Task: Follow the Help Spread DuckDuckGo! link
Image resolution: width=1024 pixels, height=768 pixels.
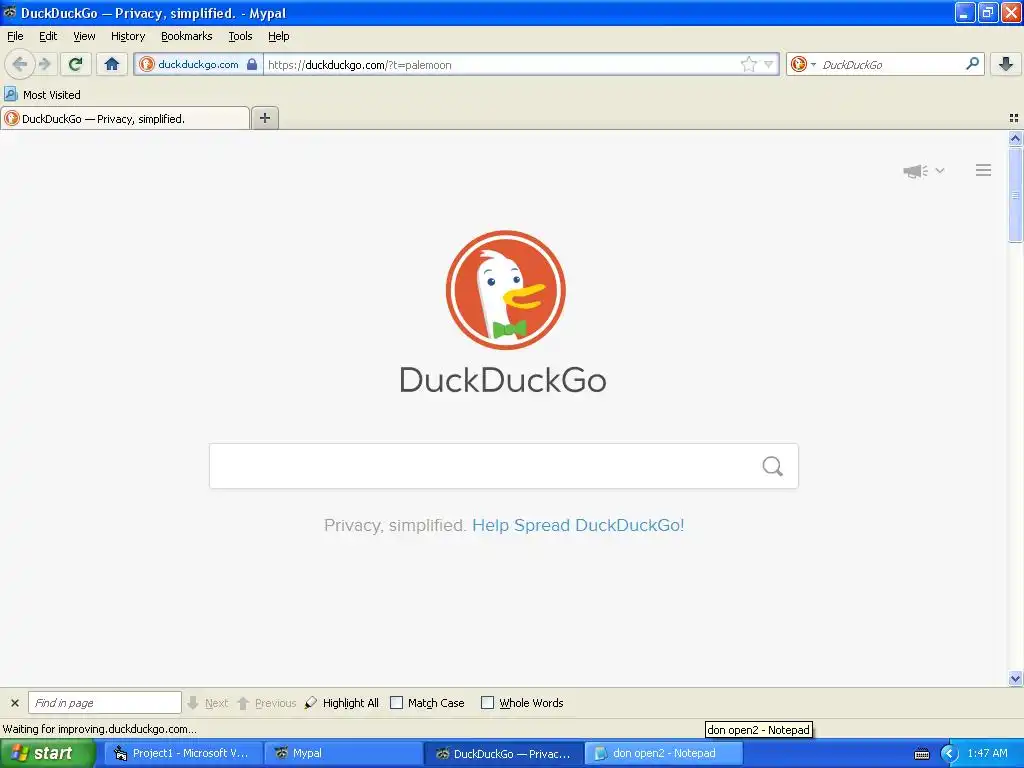Action: 578,525
